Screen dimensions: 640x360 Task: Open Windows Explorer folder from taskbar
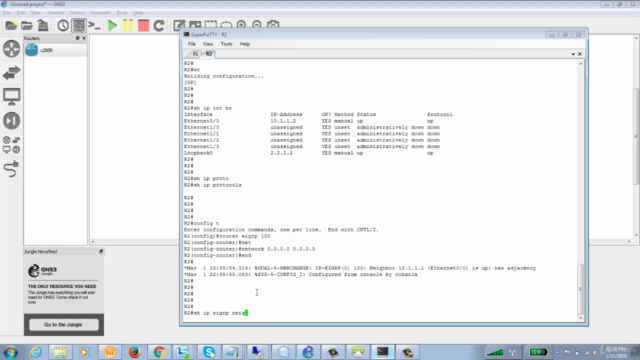60,352
